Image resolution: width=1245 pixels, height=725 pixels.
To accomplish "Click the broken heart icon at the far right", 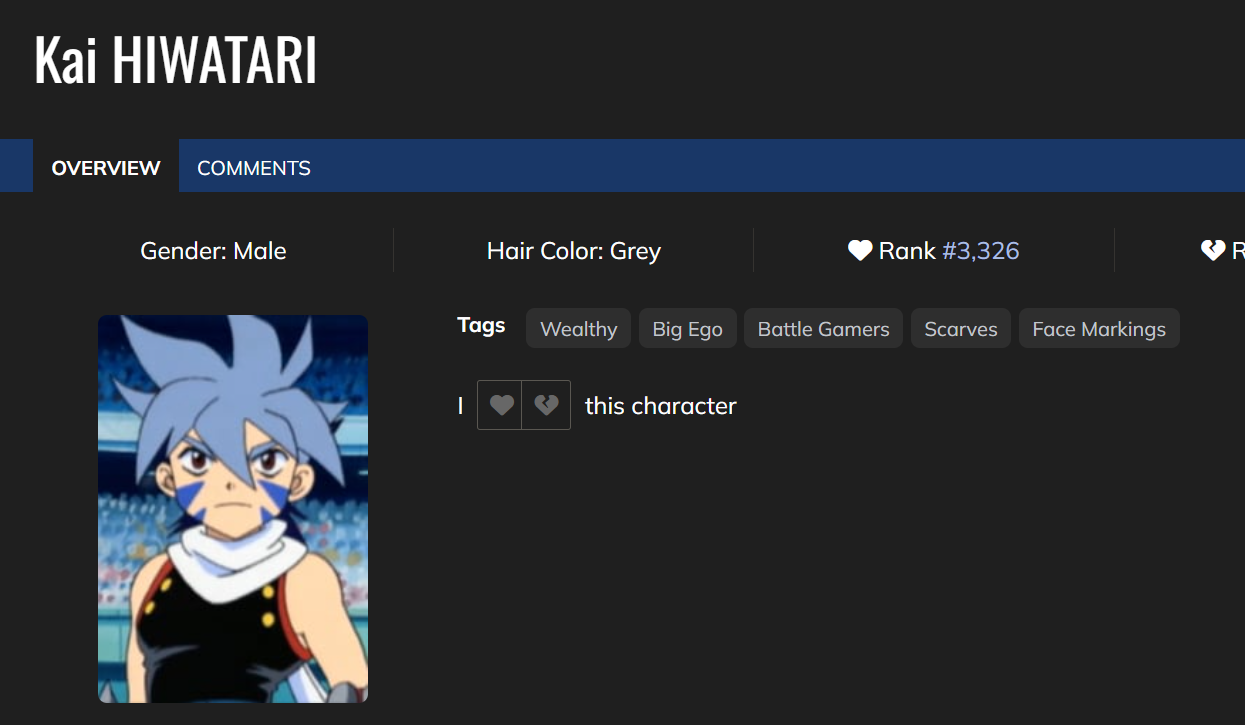I will click(x=1212, y=250).
